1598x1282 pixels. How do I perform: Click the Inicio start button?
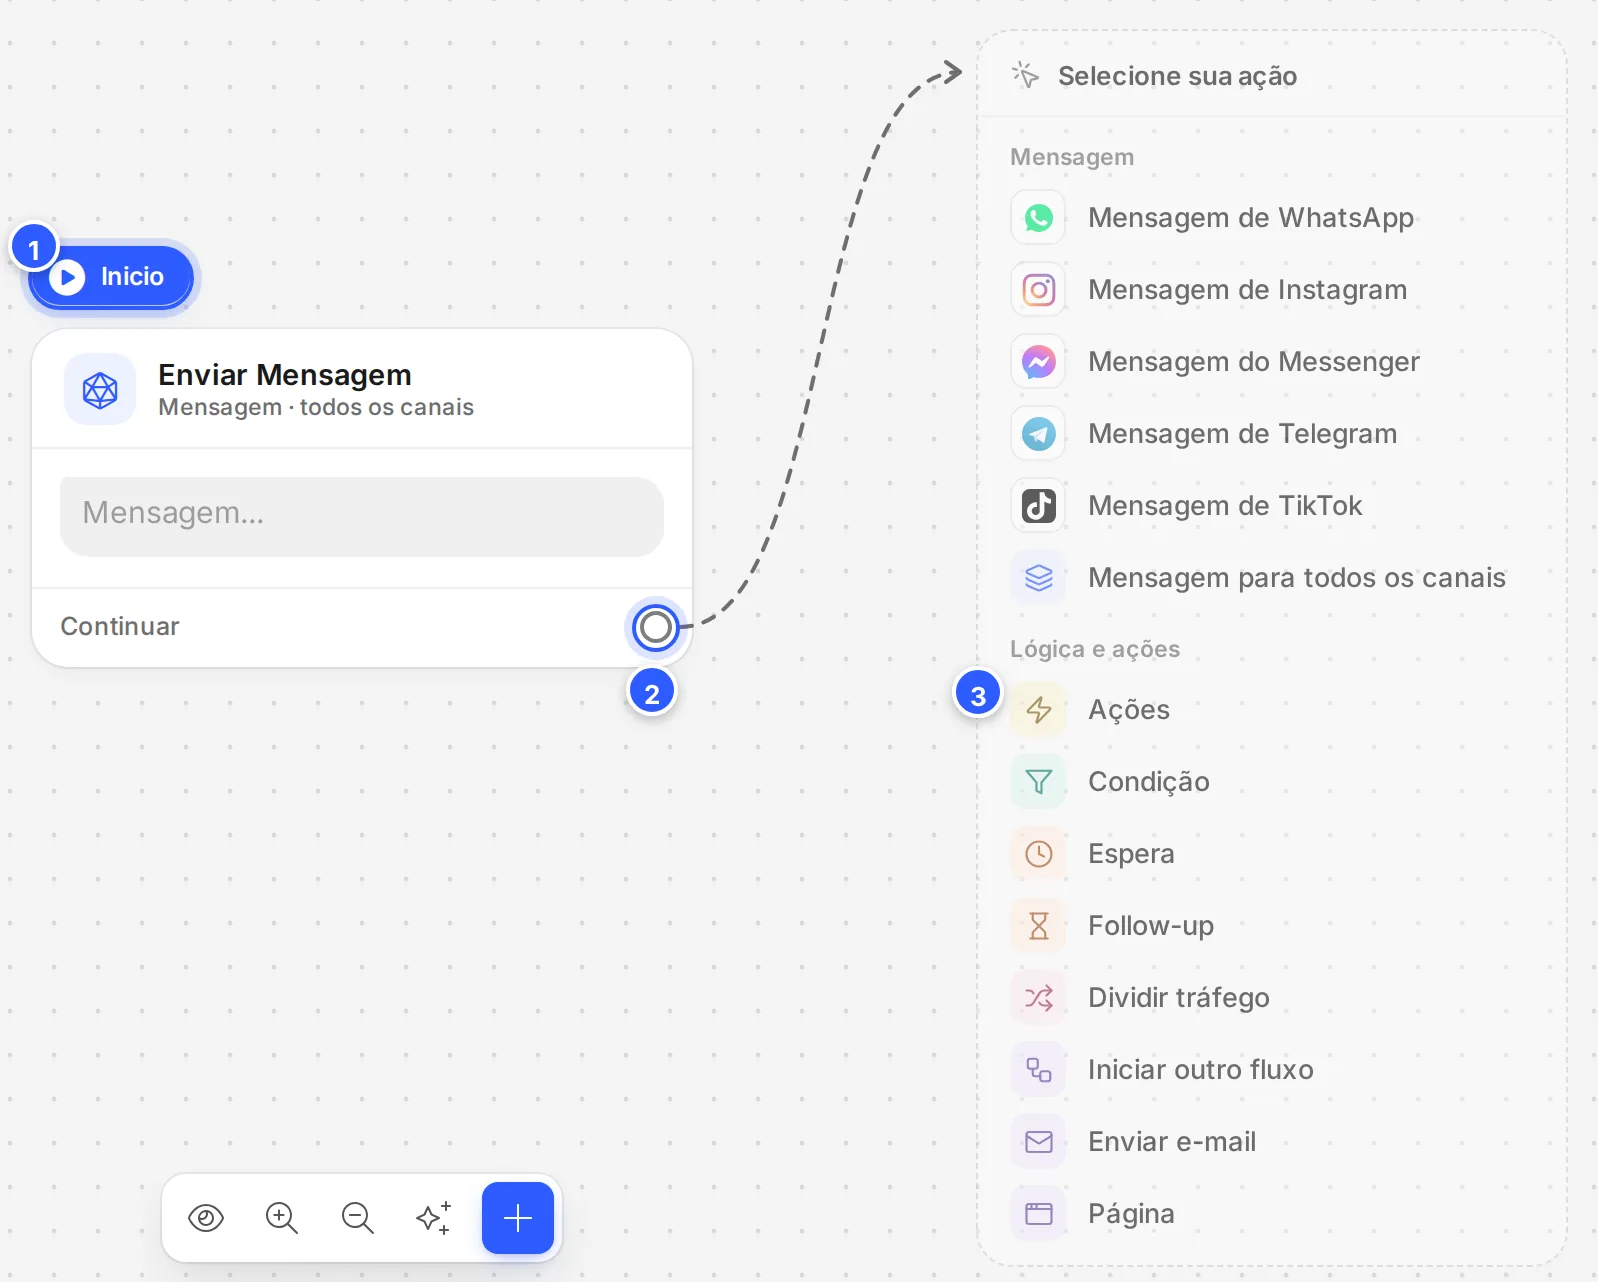coord(111,277)
